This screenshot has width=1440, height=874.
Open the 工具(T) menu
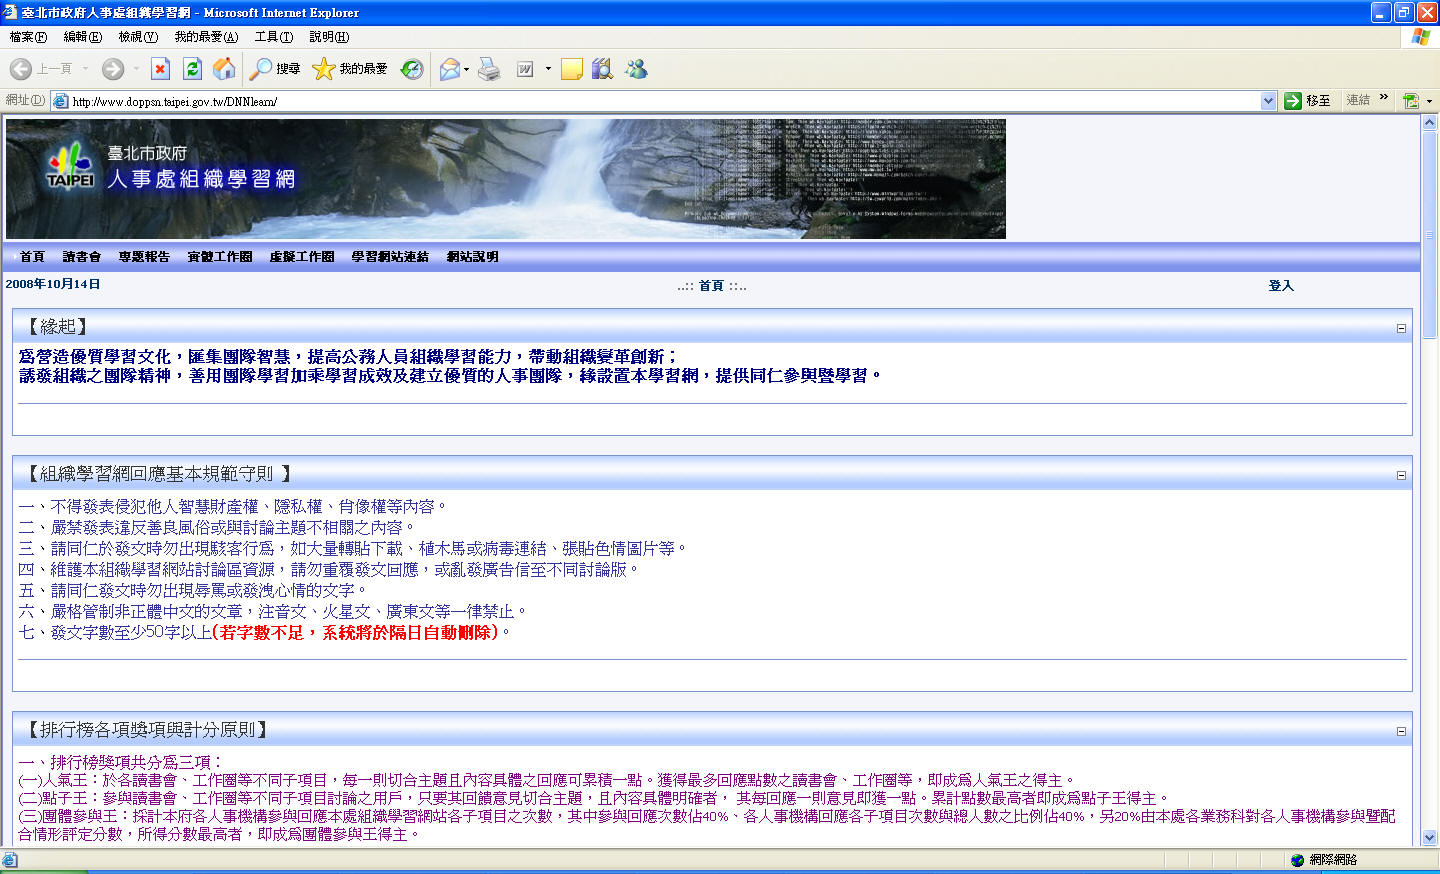(273, 37)
